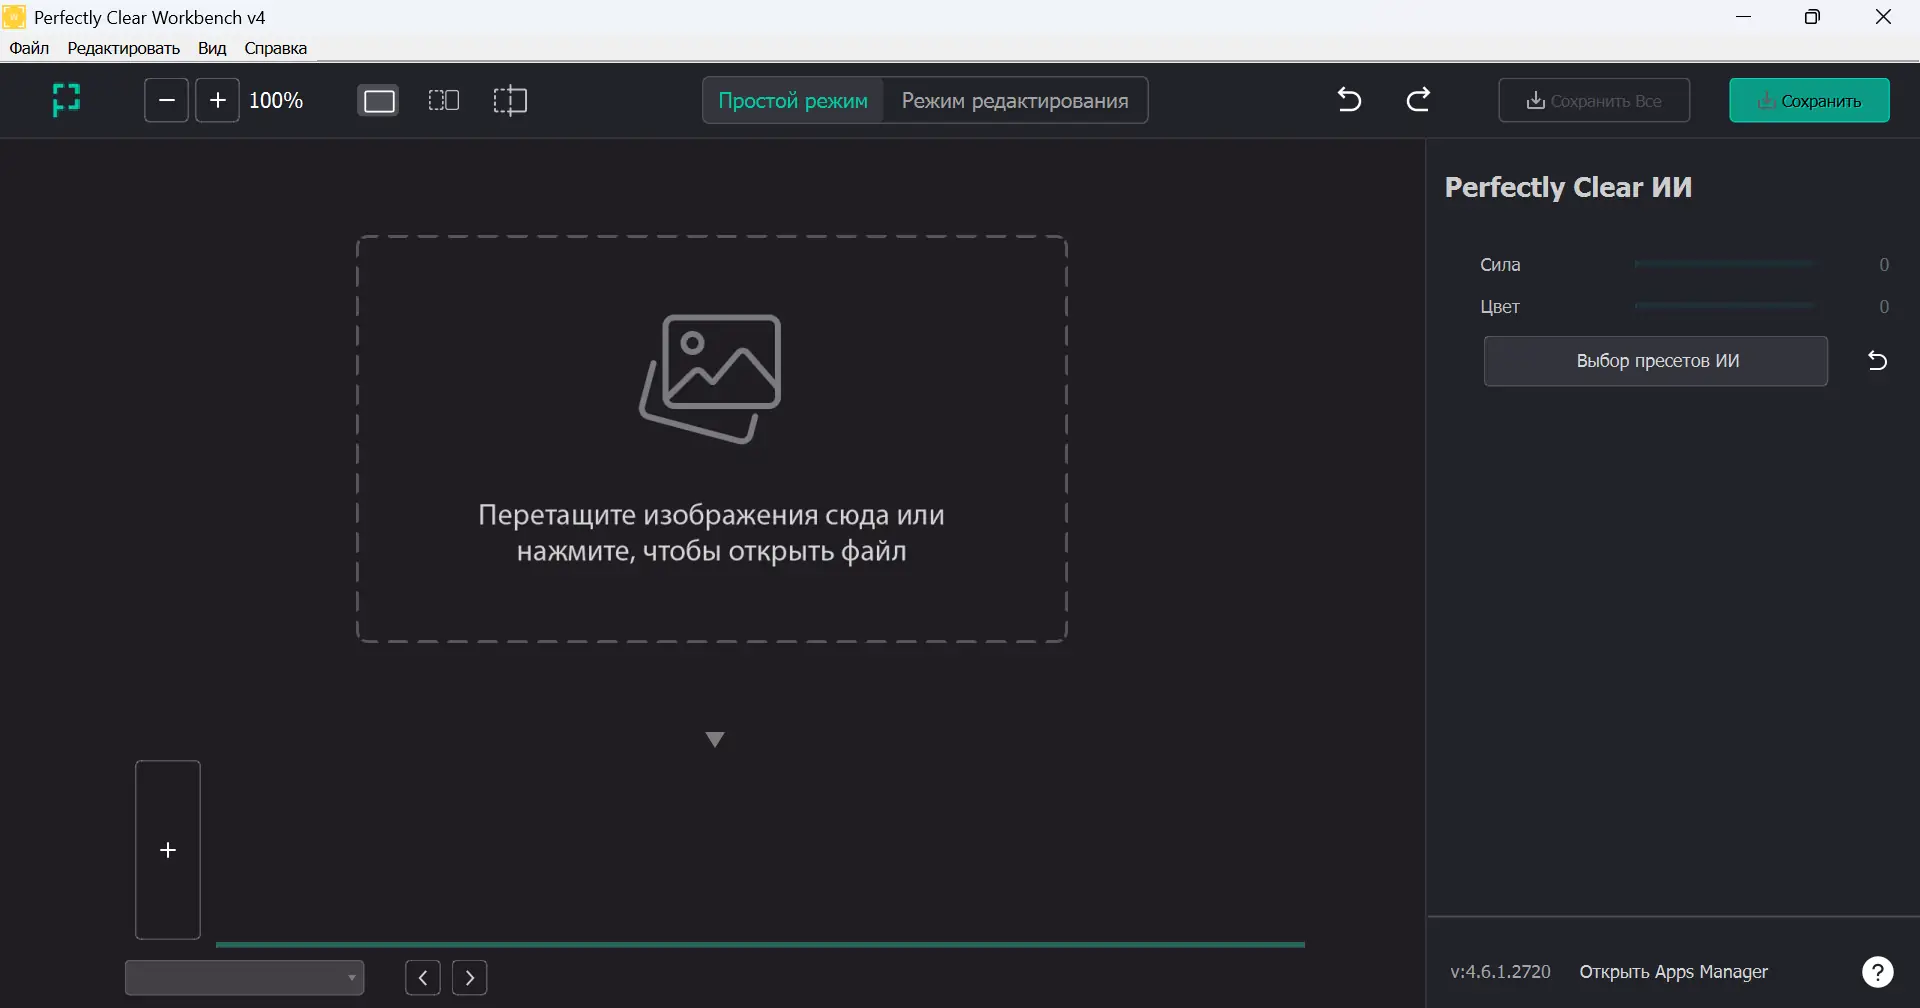Screen dimensions: 1920x1008
Task: Open the Вид menu
Action: [x=211, y=47]
